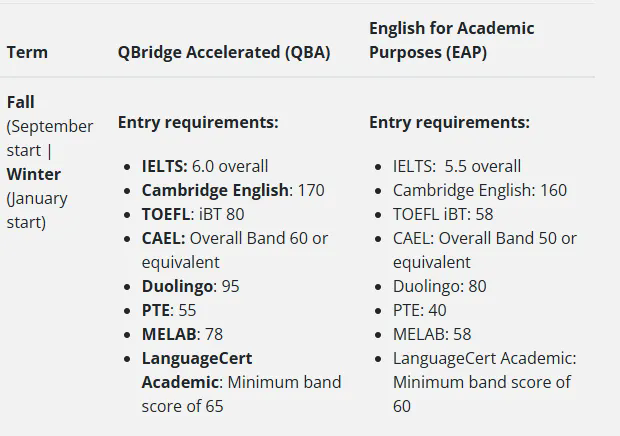Select the TOEFL iBT 58 entry
The height and width of the screenshot is (436, 620).
click(x=443, y=214)
